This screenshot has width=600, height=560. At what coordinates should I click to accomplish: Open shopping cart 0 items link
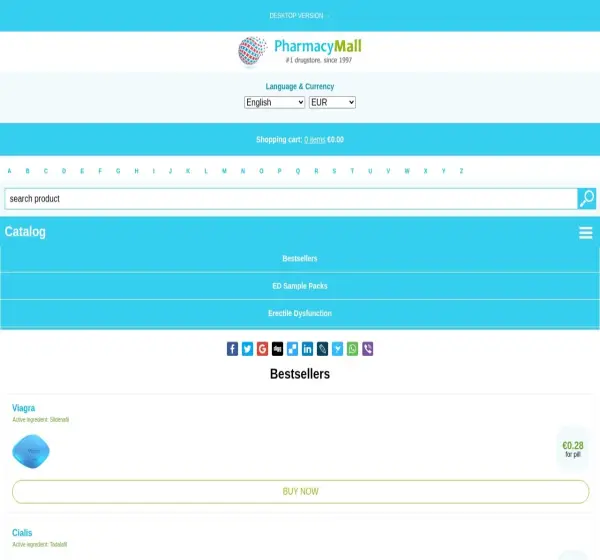pos(315,140)
